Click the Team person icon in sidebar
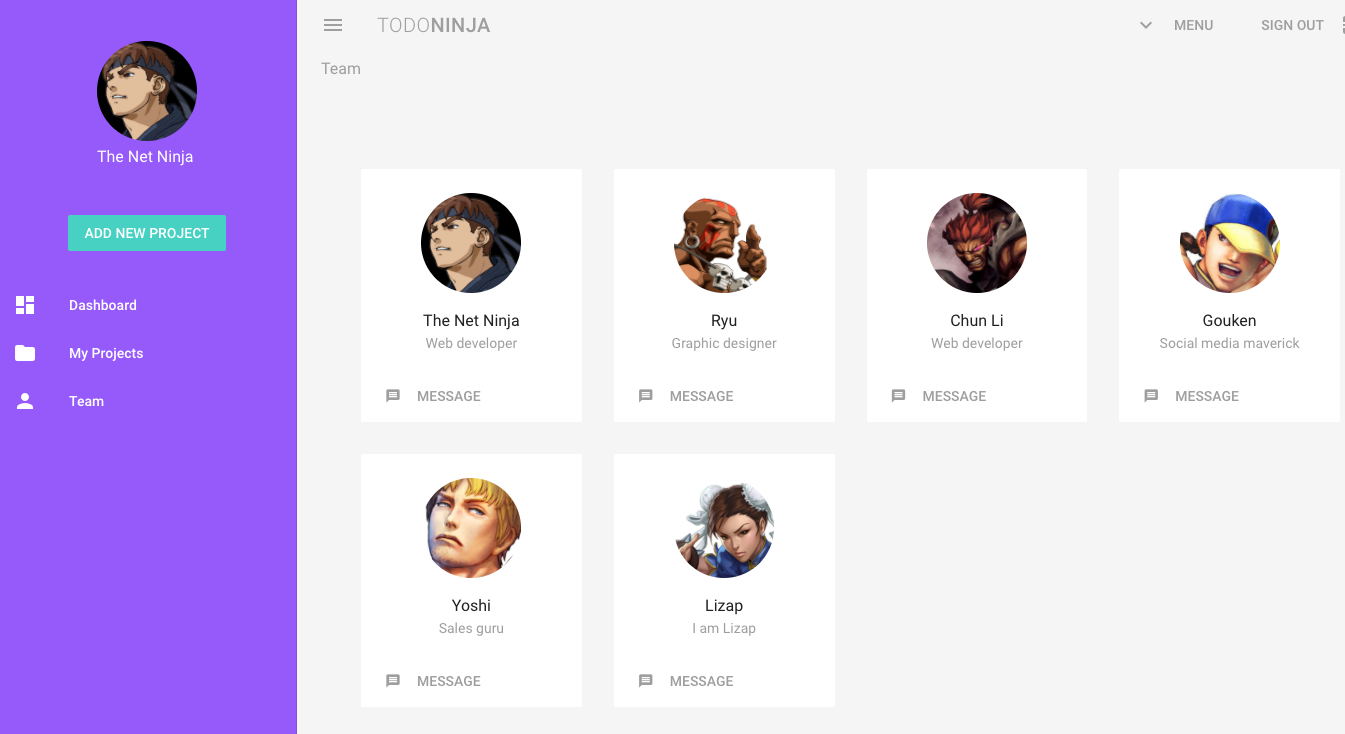This screenshot has height=734, width=1345. point(25,401)
